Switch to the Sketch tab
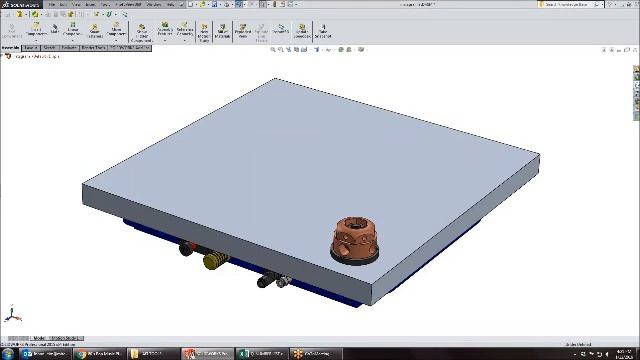 click(x=49, y=48)
